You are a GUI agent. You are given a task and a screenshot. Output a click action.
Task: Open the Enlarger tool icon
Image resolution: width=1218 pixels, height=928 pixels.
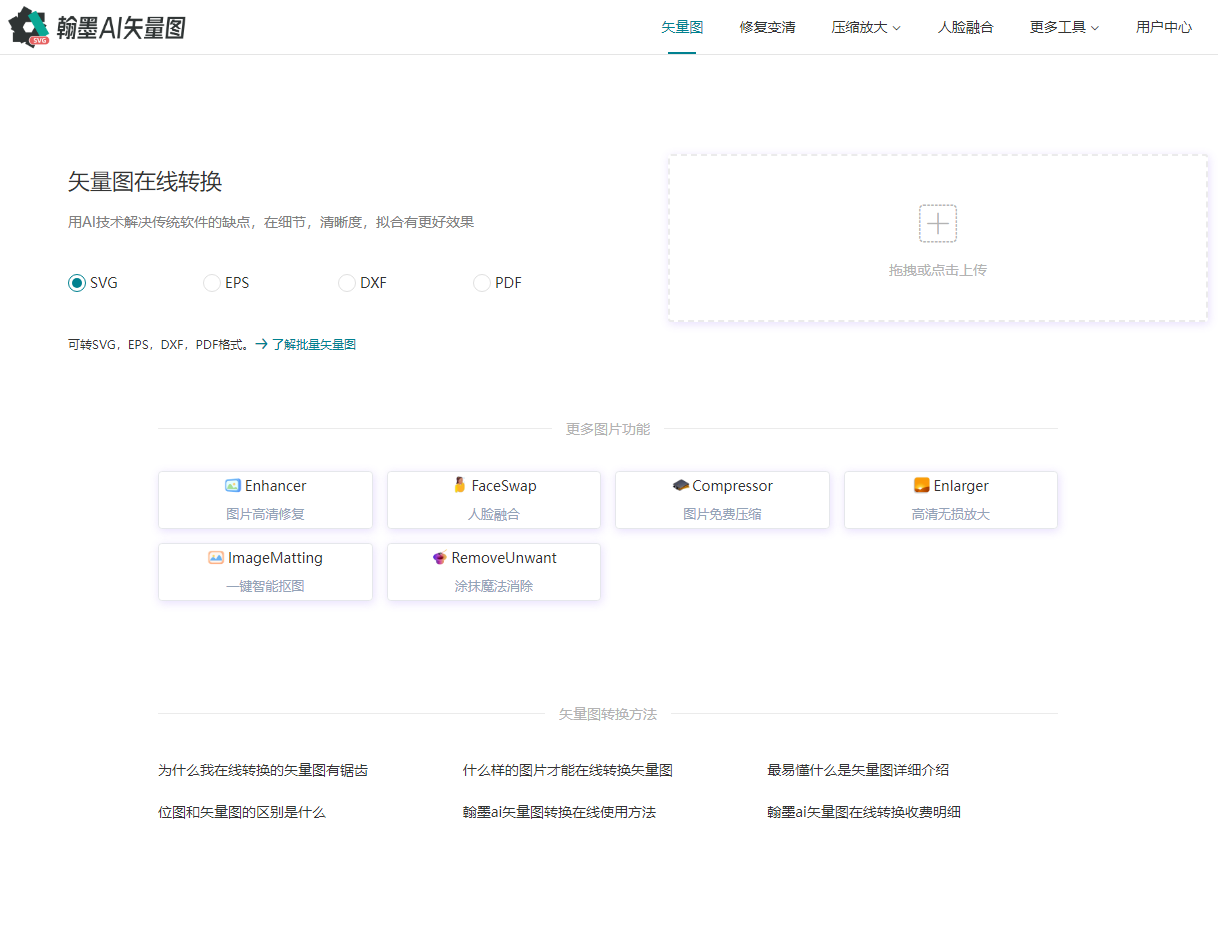click(x=922, y=486)
